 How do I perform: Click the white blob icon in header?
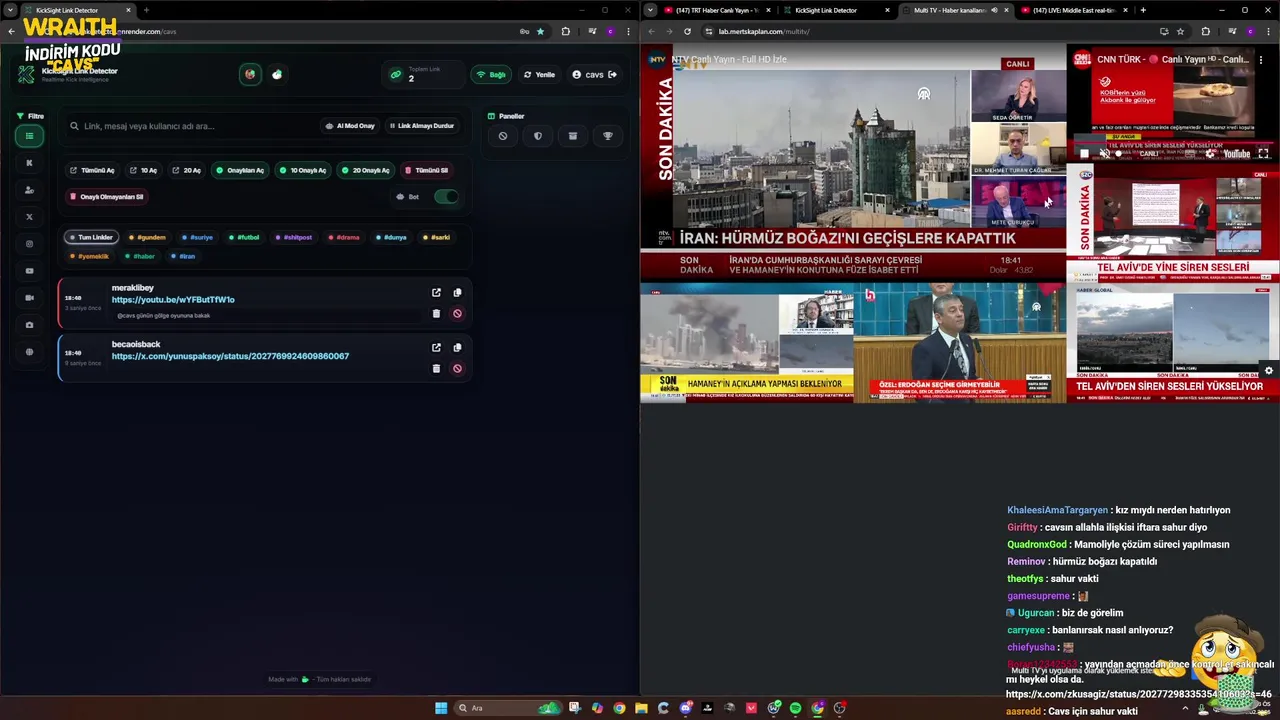(277, 74)
